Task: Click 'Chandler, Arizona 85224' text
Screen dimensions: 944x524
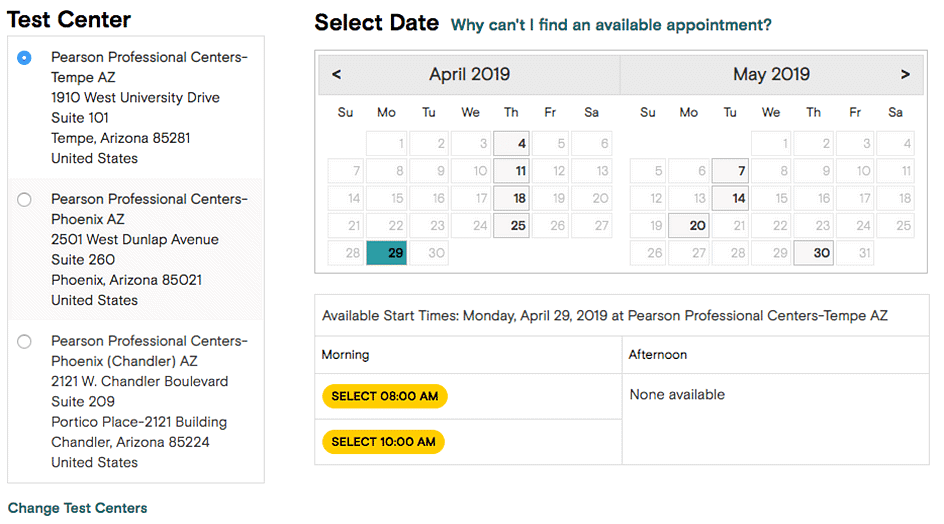Action: (x=130, y=442)
